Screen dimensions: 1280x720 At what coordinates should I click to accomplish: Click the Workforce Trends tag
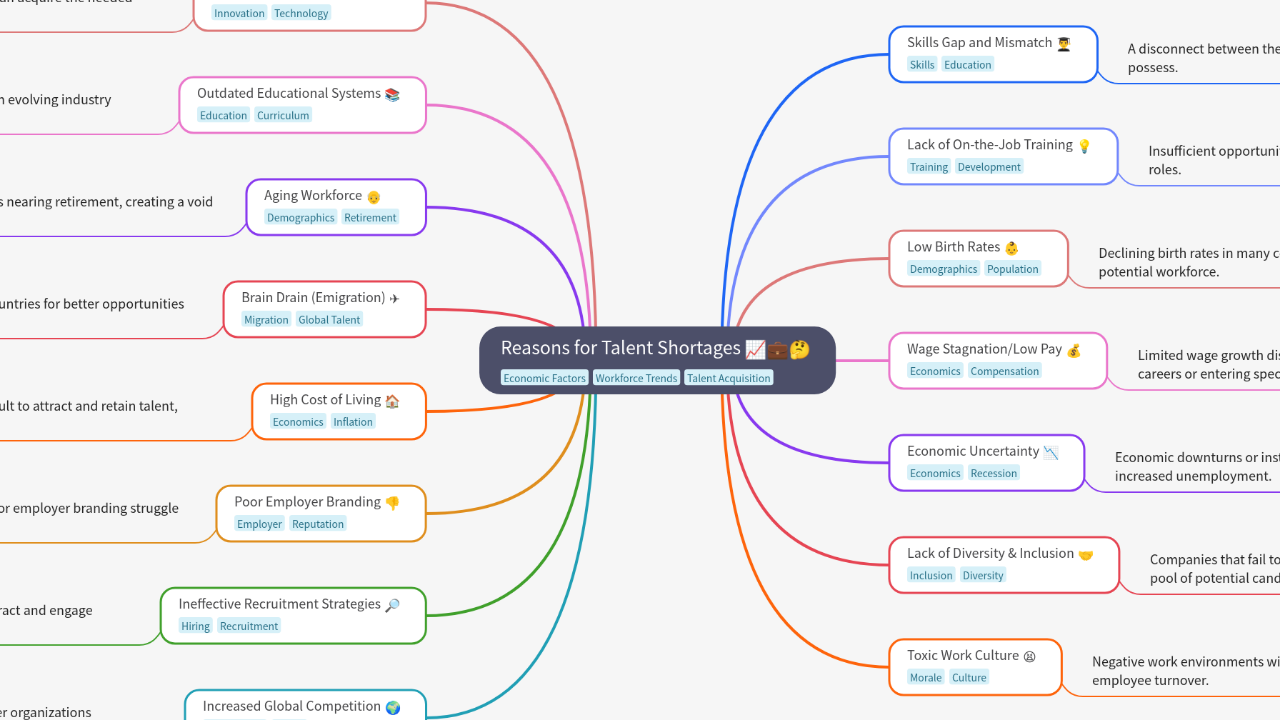(x=636, y=378)
